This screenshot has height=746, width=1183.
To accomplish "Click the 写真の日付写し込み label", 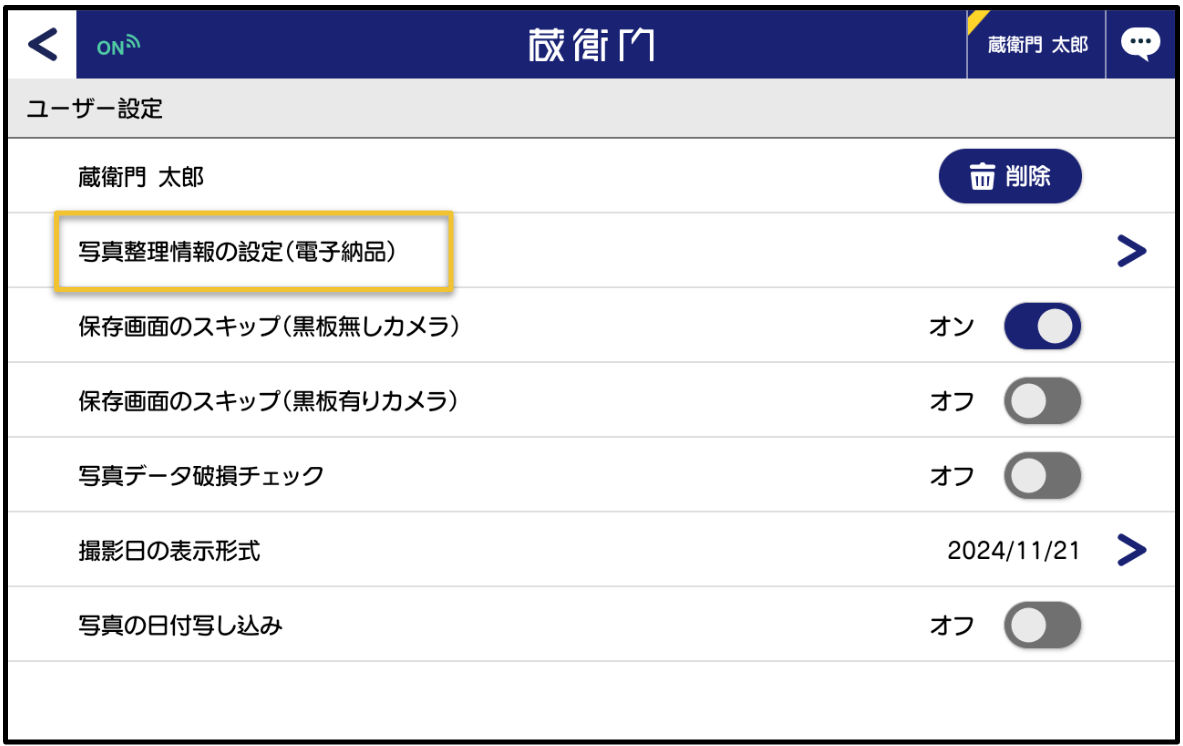I will click(180, 626).
